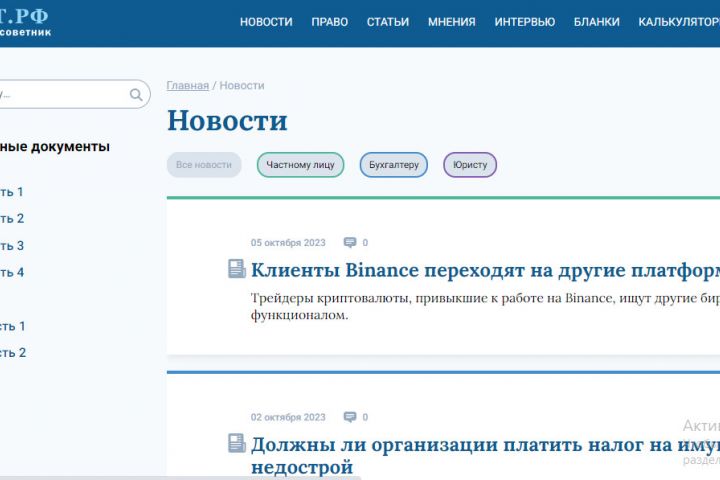The image size is (720, 480).
Task: Open sidebar link ending in 'сть 1'
Action: coord(13,326)
